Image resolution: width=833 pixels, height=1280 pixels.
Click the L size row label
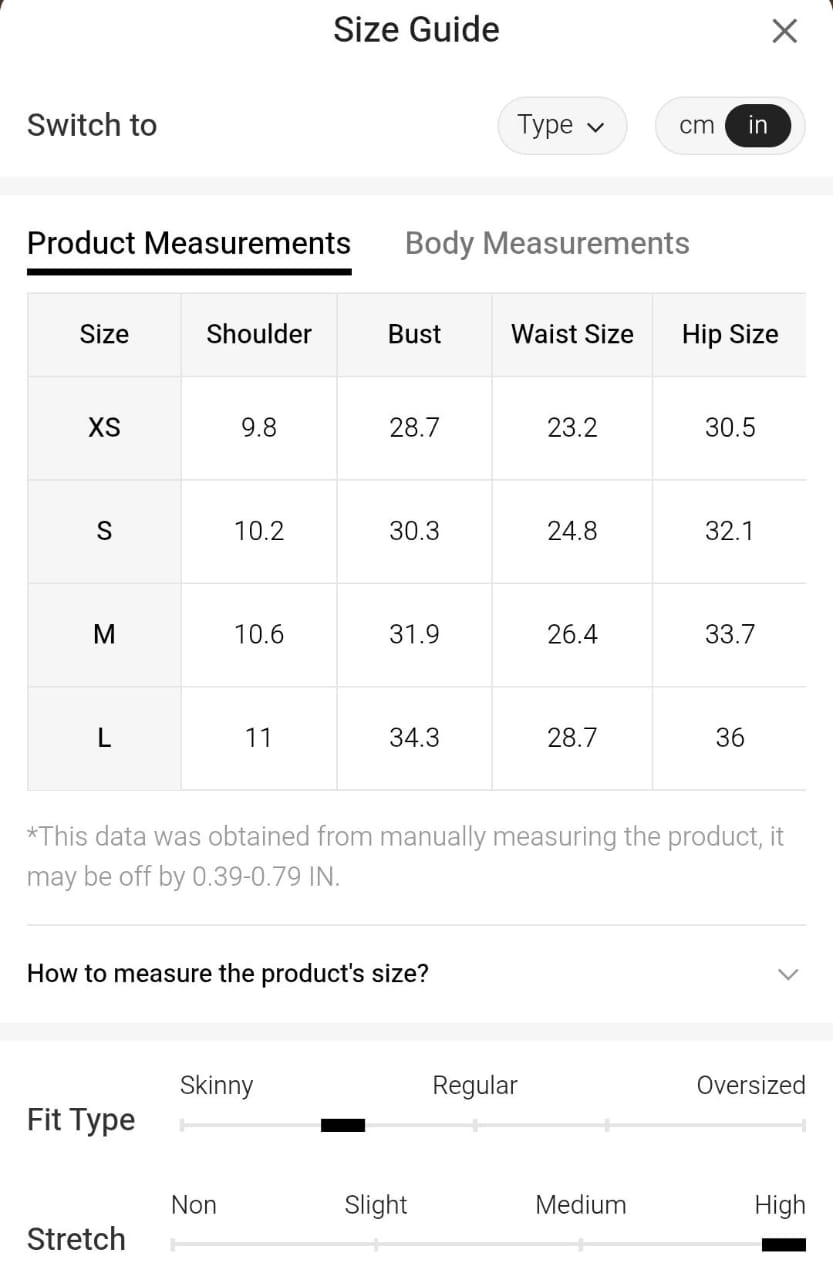104,738
